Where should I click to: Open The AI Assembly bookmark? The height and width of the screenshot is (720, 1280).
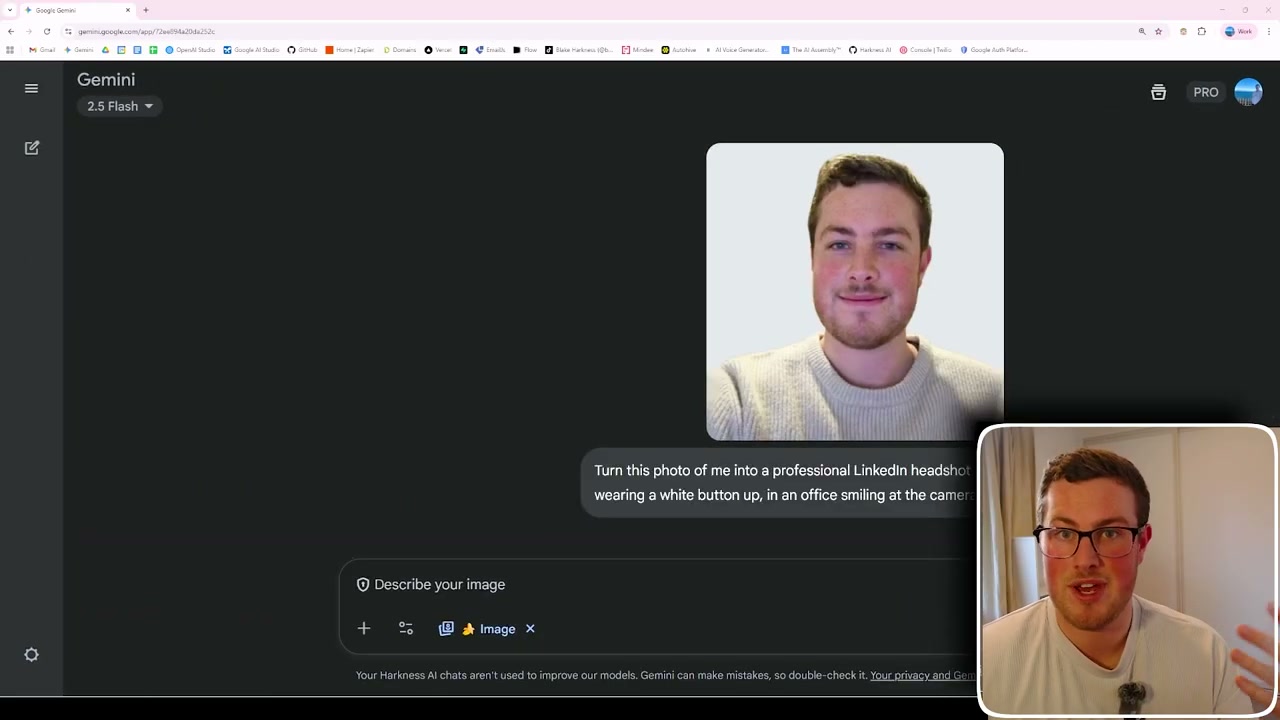point(811,50)
